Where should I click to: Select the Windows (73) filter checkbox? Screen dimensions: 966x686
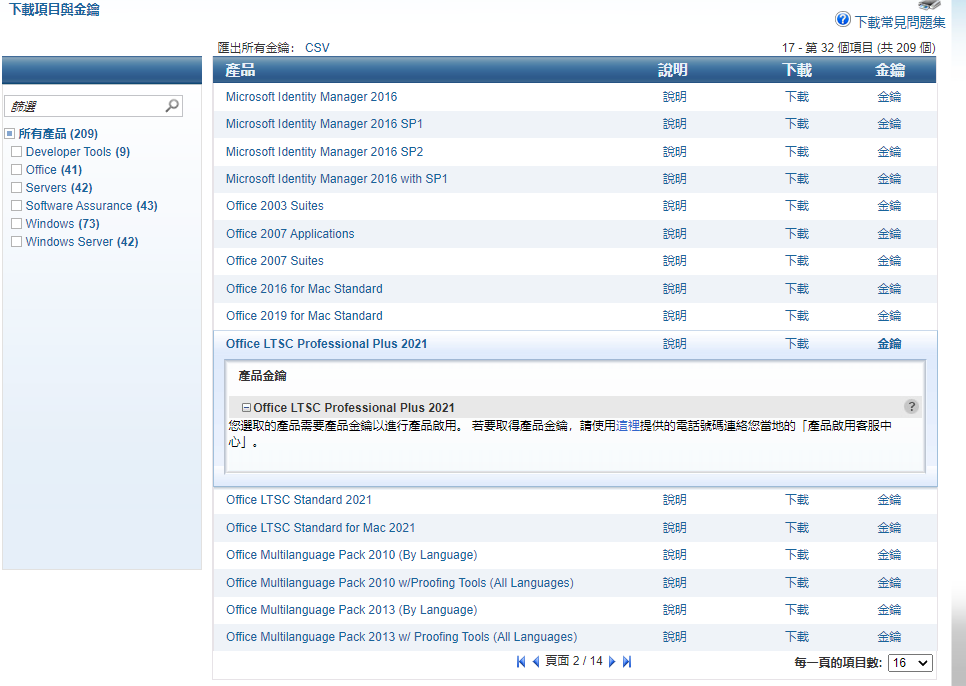17,223
